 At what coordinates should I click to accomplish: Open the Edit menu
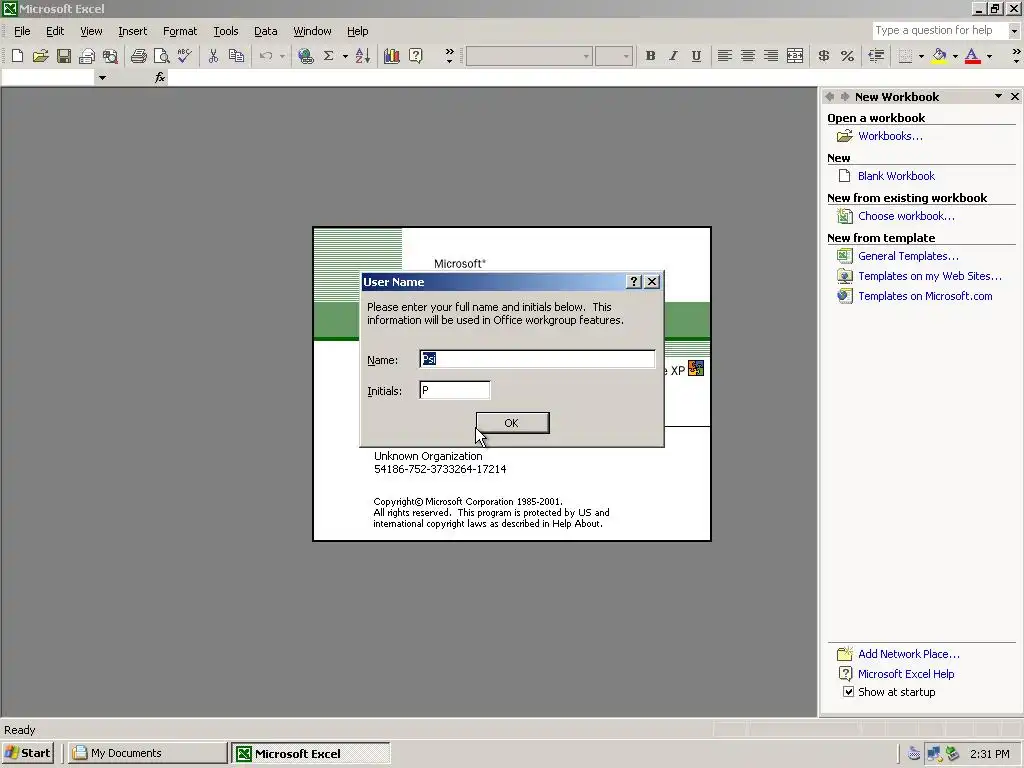[x=55, y=31]
